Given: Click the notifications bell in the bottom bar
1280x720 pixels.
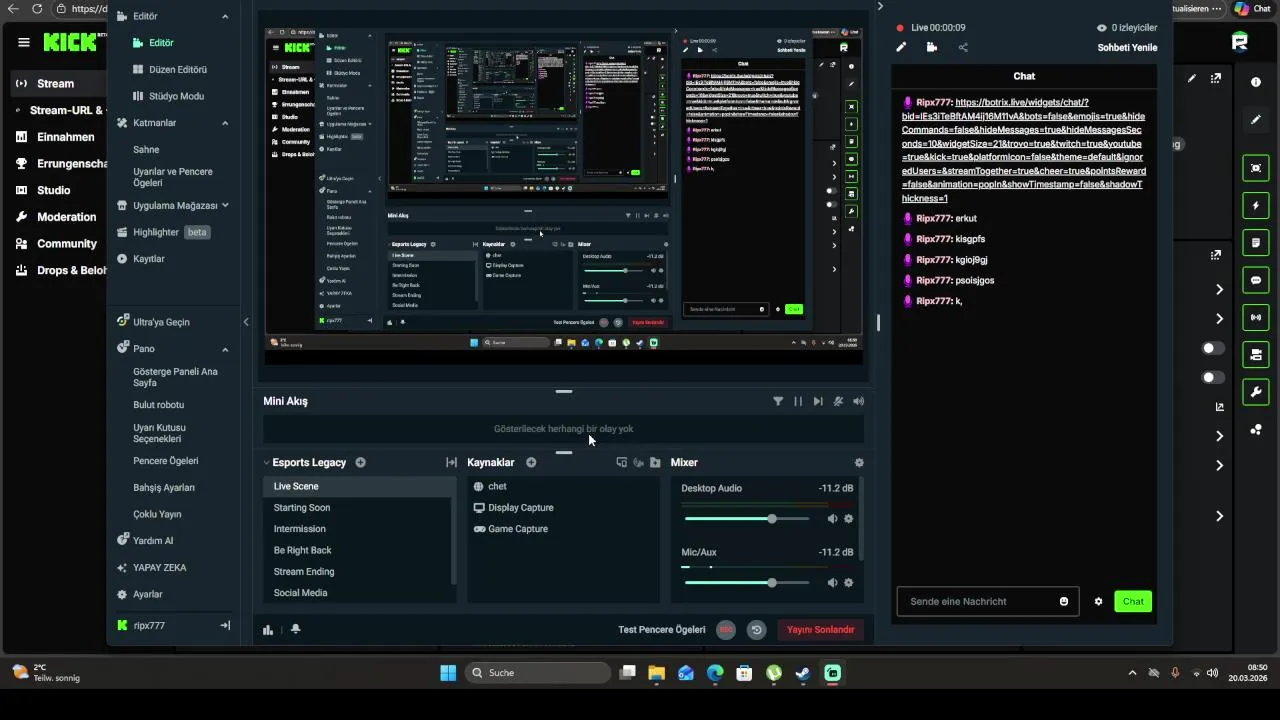Looking at the screenshot, I should [295, 630].
